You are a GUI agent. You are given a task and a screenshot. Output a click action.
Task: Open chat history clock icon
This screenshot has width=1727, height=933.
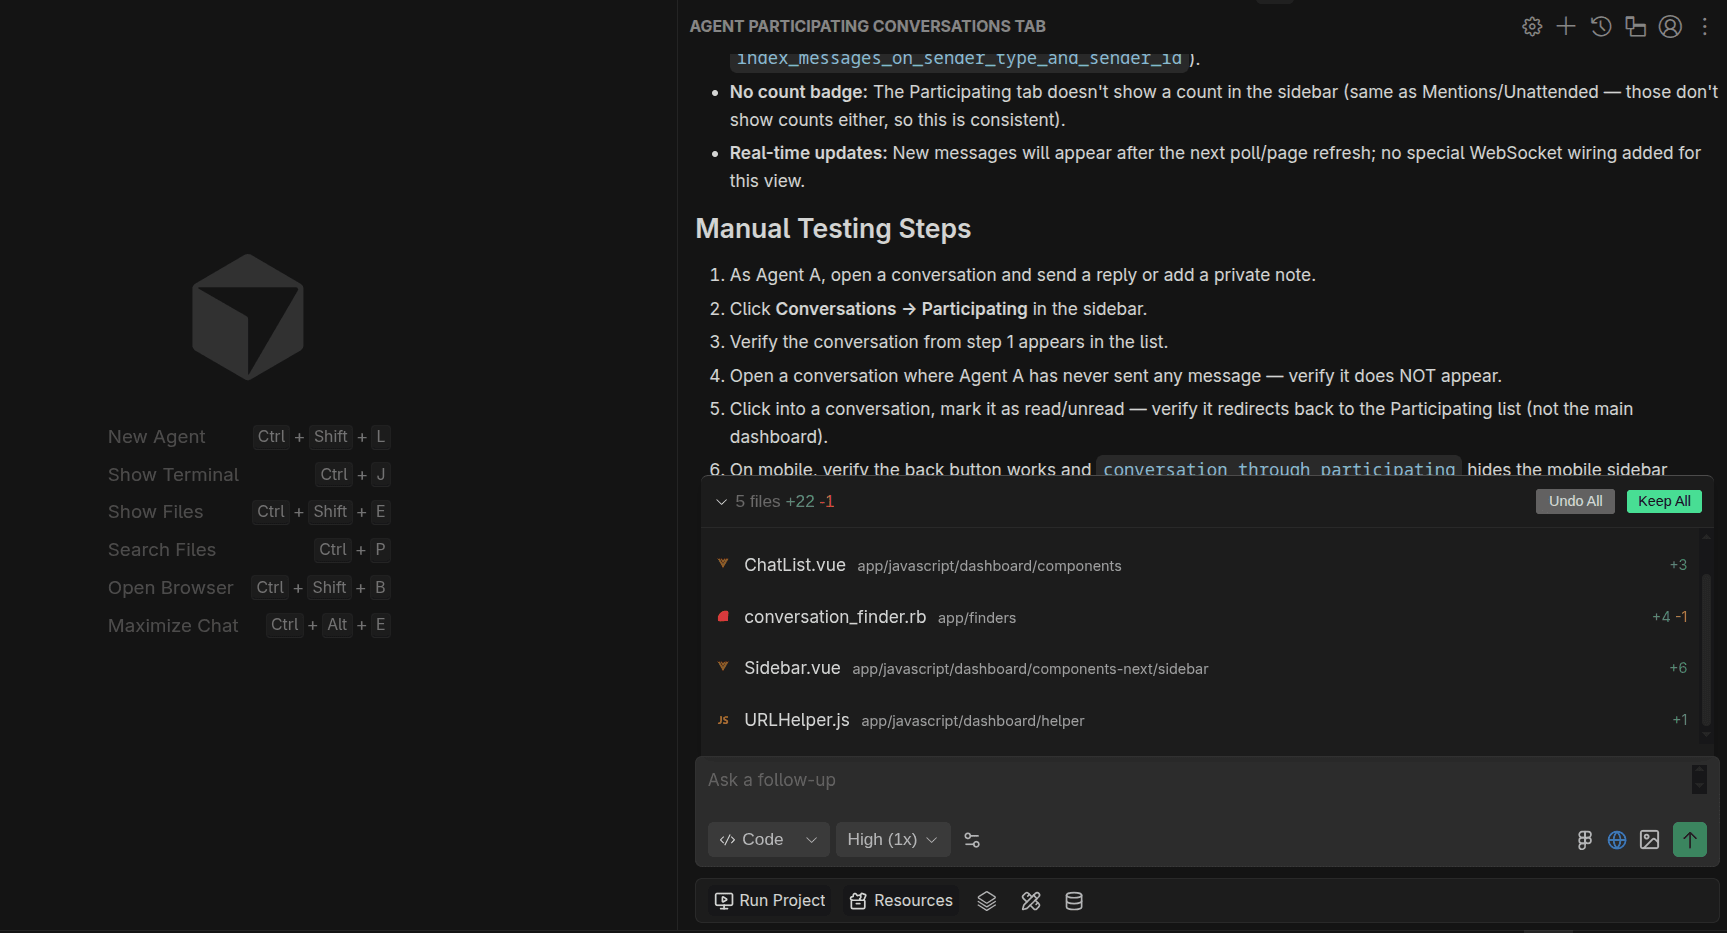(1601, 27)
